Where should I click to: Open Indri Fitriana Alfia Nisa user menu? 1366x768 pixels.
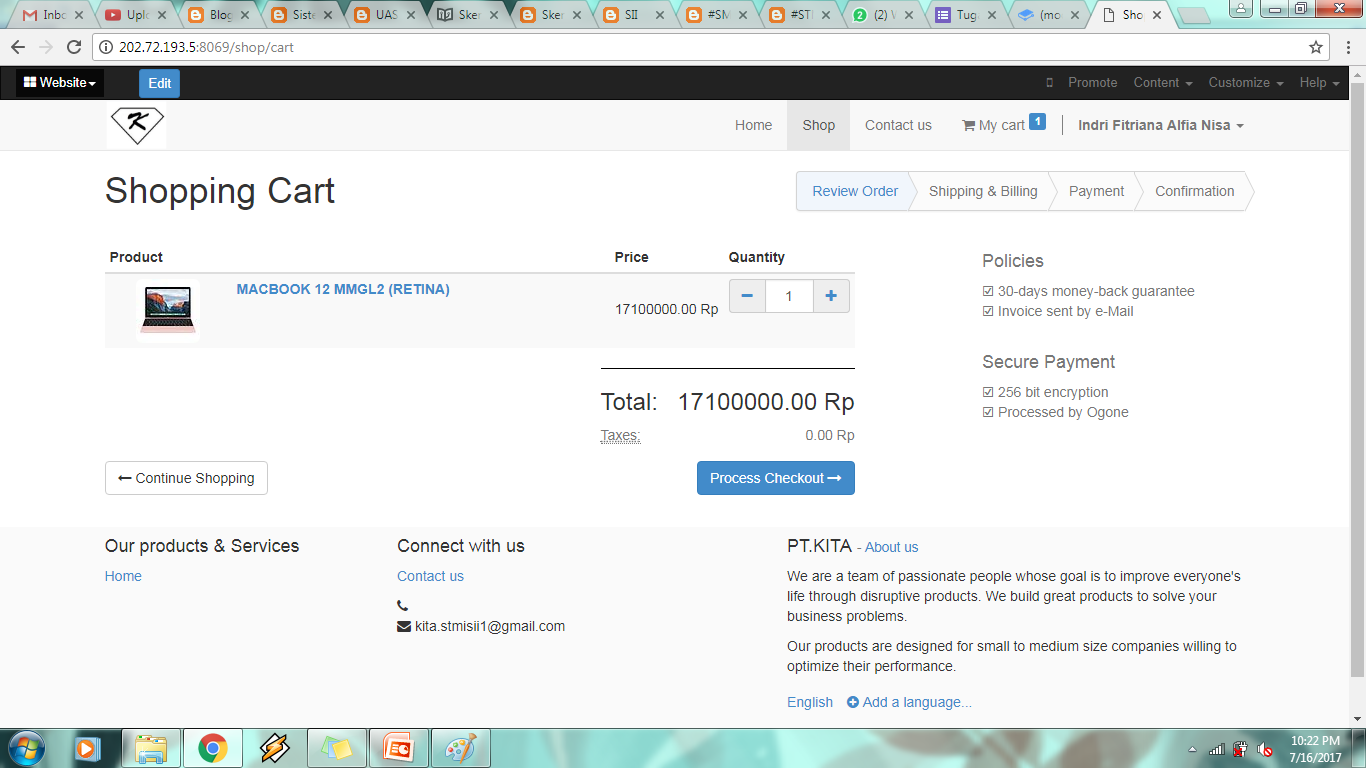point(1160,126)
